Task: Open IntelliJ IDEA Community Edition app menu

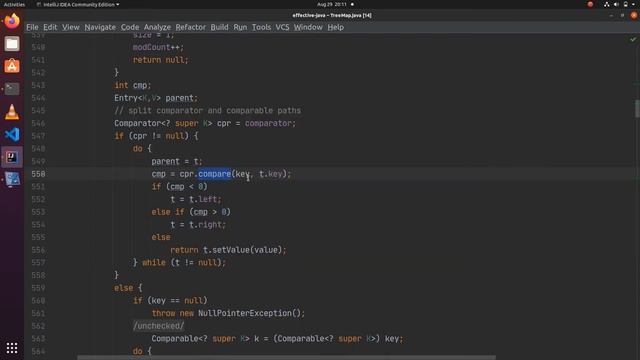Action: pos(78,4)
